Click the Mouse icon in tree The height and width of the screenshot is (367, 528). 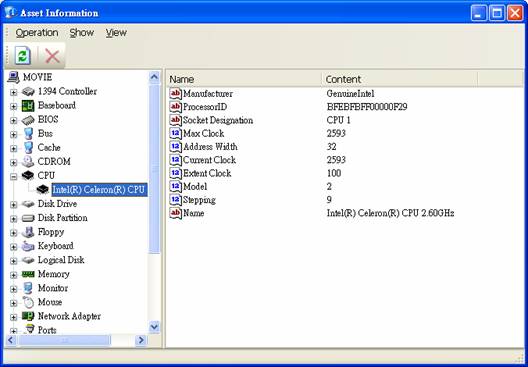[29, 302]
